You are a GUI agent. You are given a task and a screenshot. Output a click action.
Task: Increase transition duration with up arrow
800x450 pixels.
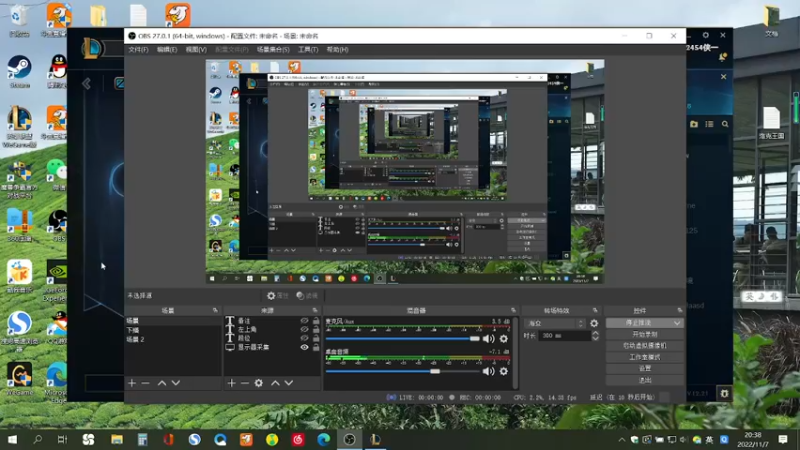point(595,333)
